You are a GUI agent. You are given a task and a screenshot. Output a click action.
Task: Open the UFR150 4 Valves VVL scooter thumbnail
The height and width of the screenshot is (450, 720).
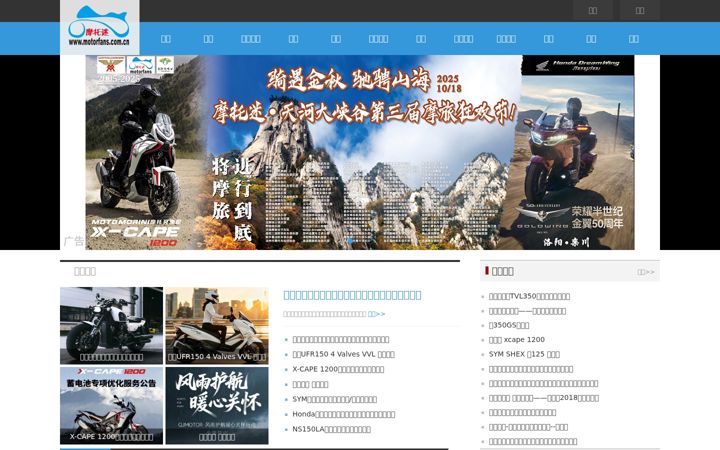217,326
